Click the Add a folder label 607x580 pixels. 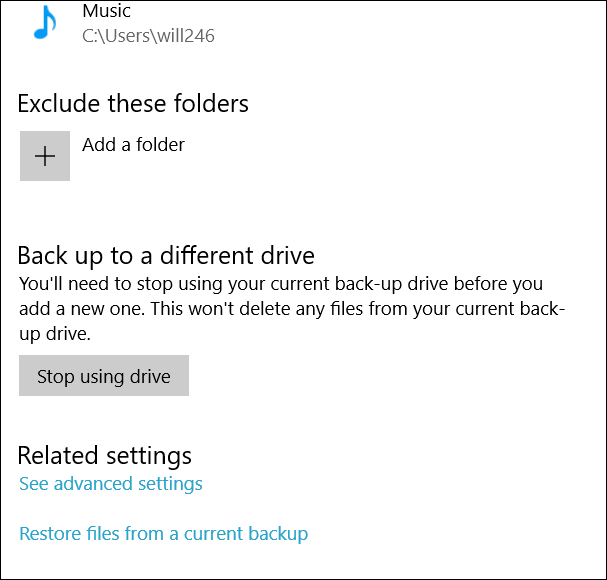click(x=134, y=145)
